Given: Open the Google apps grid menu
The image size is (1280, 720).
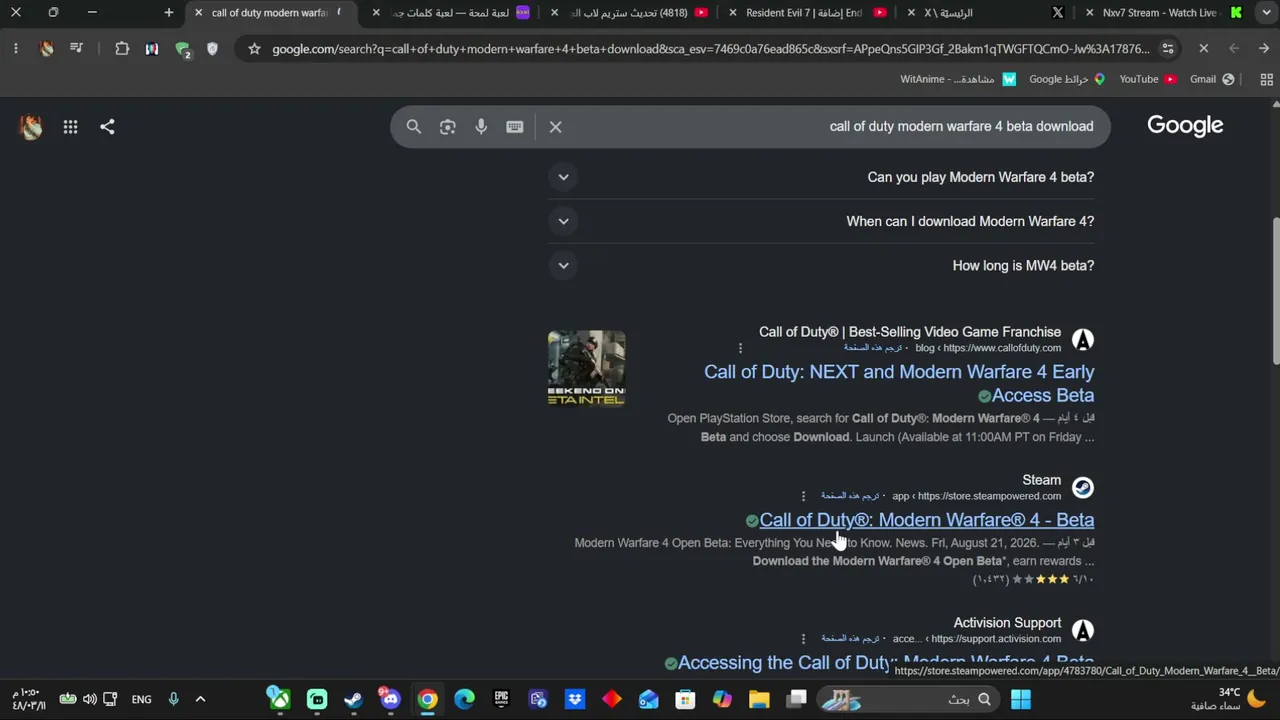Looking at the screenshot, I should [70, 127].
